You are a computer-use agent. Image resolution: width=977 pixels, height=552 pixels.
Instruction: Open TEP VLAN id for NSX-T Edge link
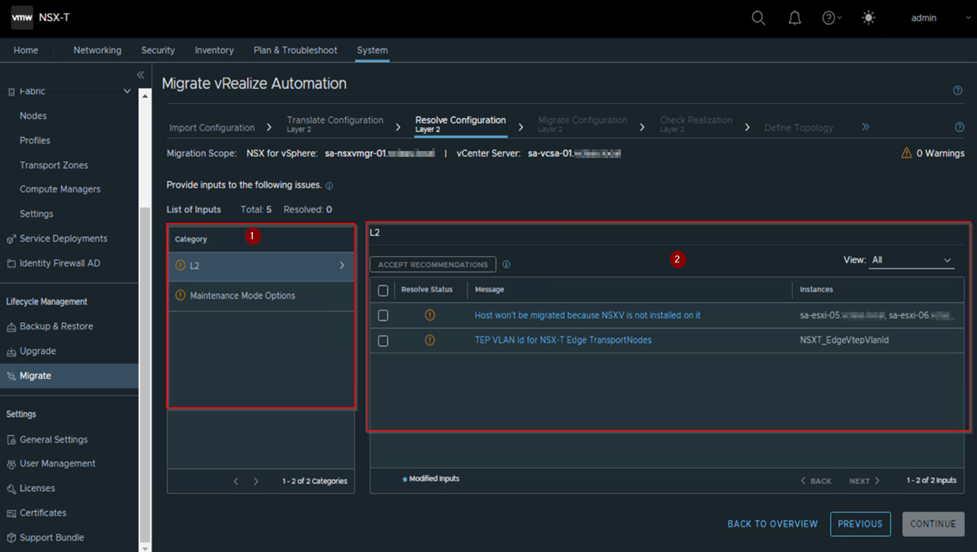562,340
